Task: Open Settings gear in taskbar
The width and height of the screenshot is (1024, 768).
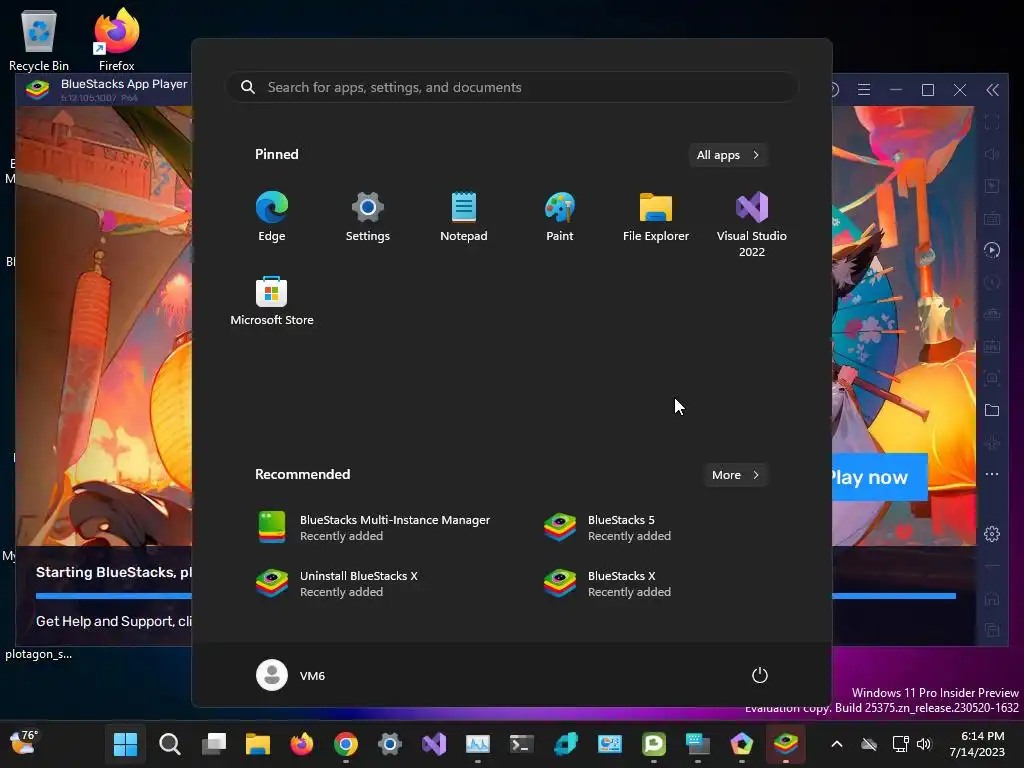Action: tap(390, 744)
